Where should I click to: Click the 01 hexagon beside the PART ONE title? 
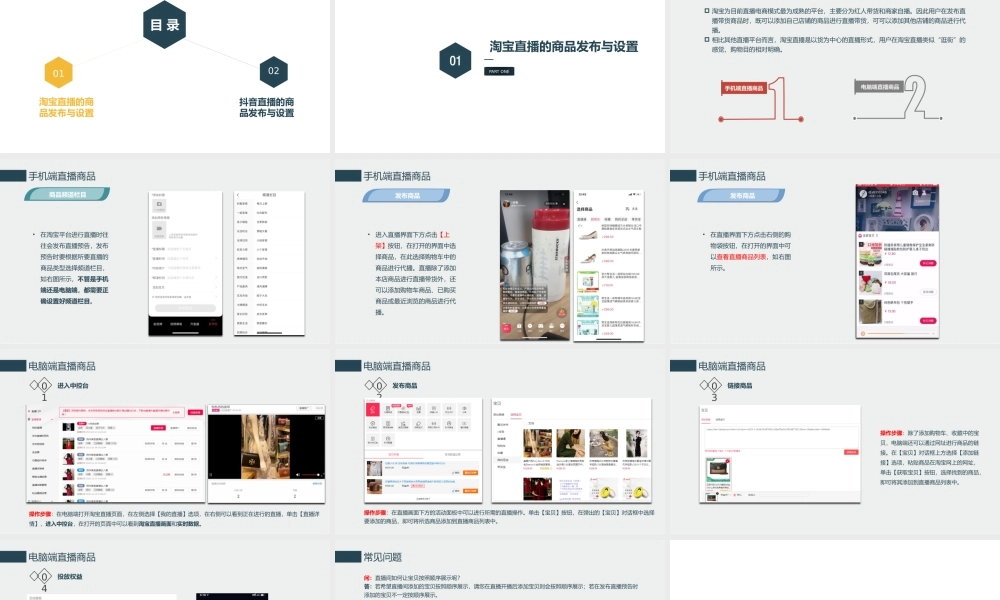coord(455,61)
